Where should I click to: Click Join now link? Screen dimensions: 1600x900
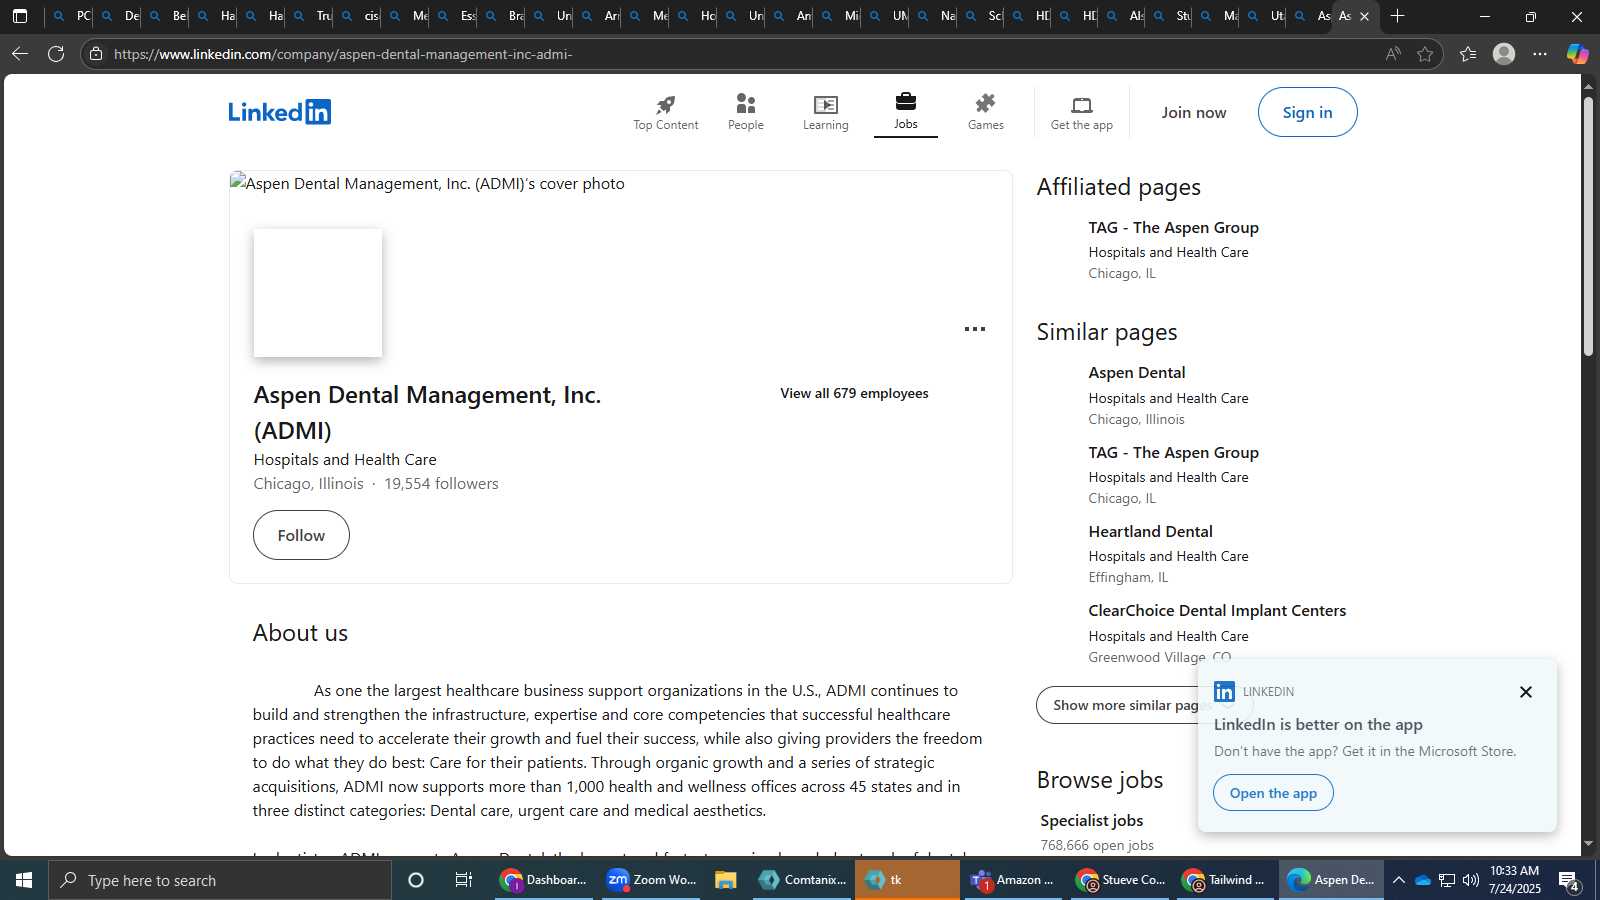click(x=1194, y=112)
